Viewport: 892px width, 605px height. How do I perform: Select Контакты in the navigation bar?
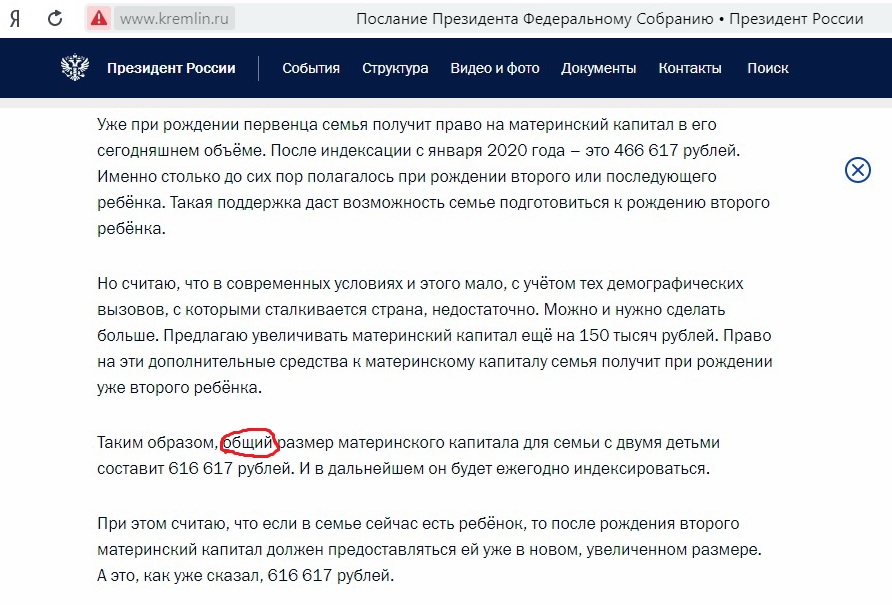pos(690,68)
